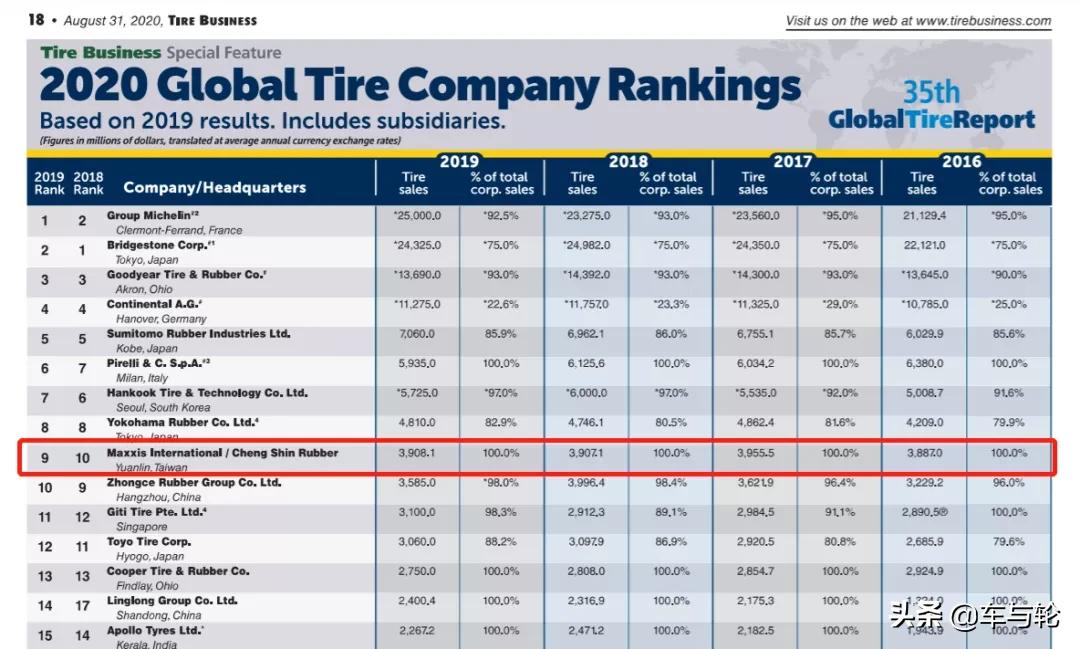
Task: Click Maxxis 2017 tire sales 3,955.5
Action: point(756,453)
